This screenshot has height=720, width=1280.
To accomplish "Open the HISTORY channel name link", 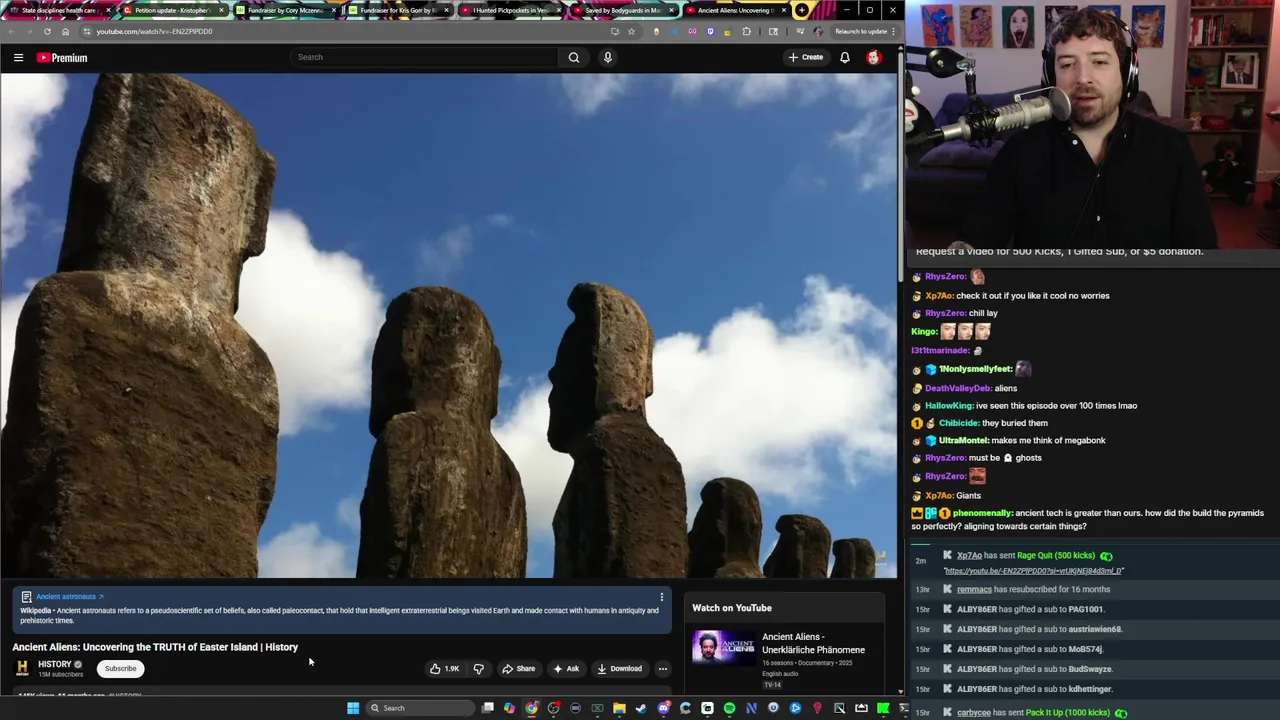I will 55,664.
